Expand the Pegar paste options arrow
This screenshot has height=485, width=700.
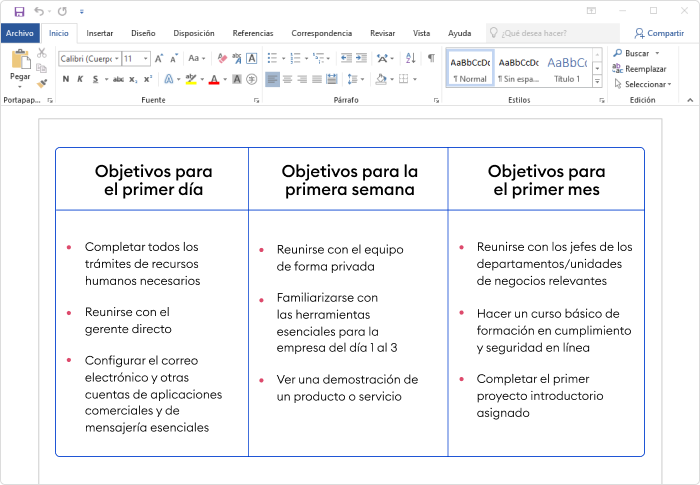[x=20, y=87]
